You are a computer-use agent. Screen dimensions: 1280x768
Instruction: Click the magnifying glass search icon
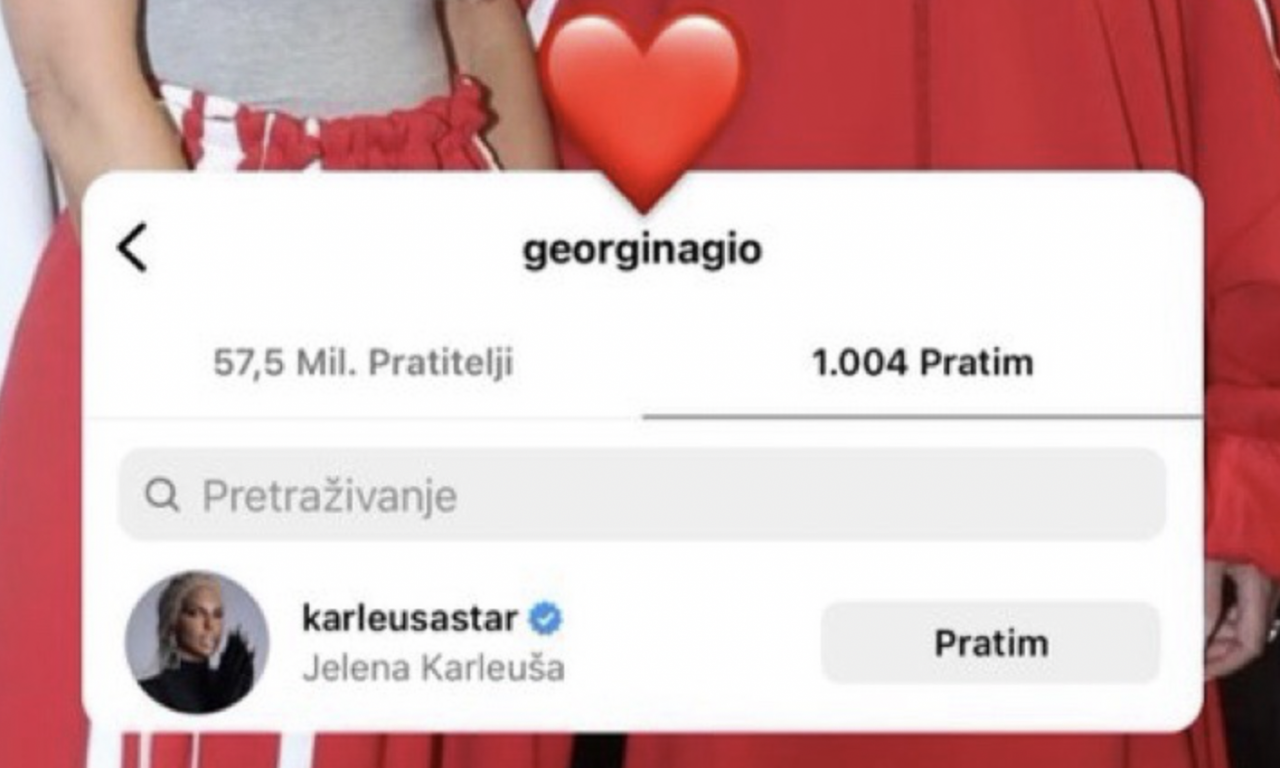click(162, 495)
